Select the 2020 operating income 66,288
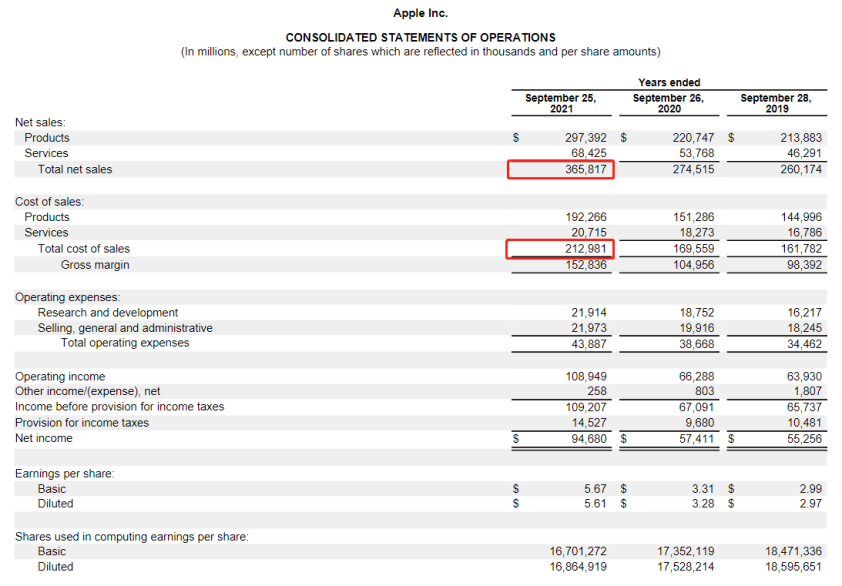This screenshot has height=586, width=842. 696,377
